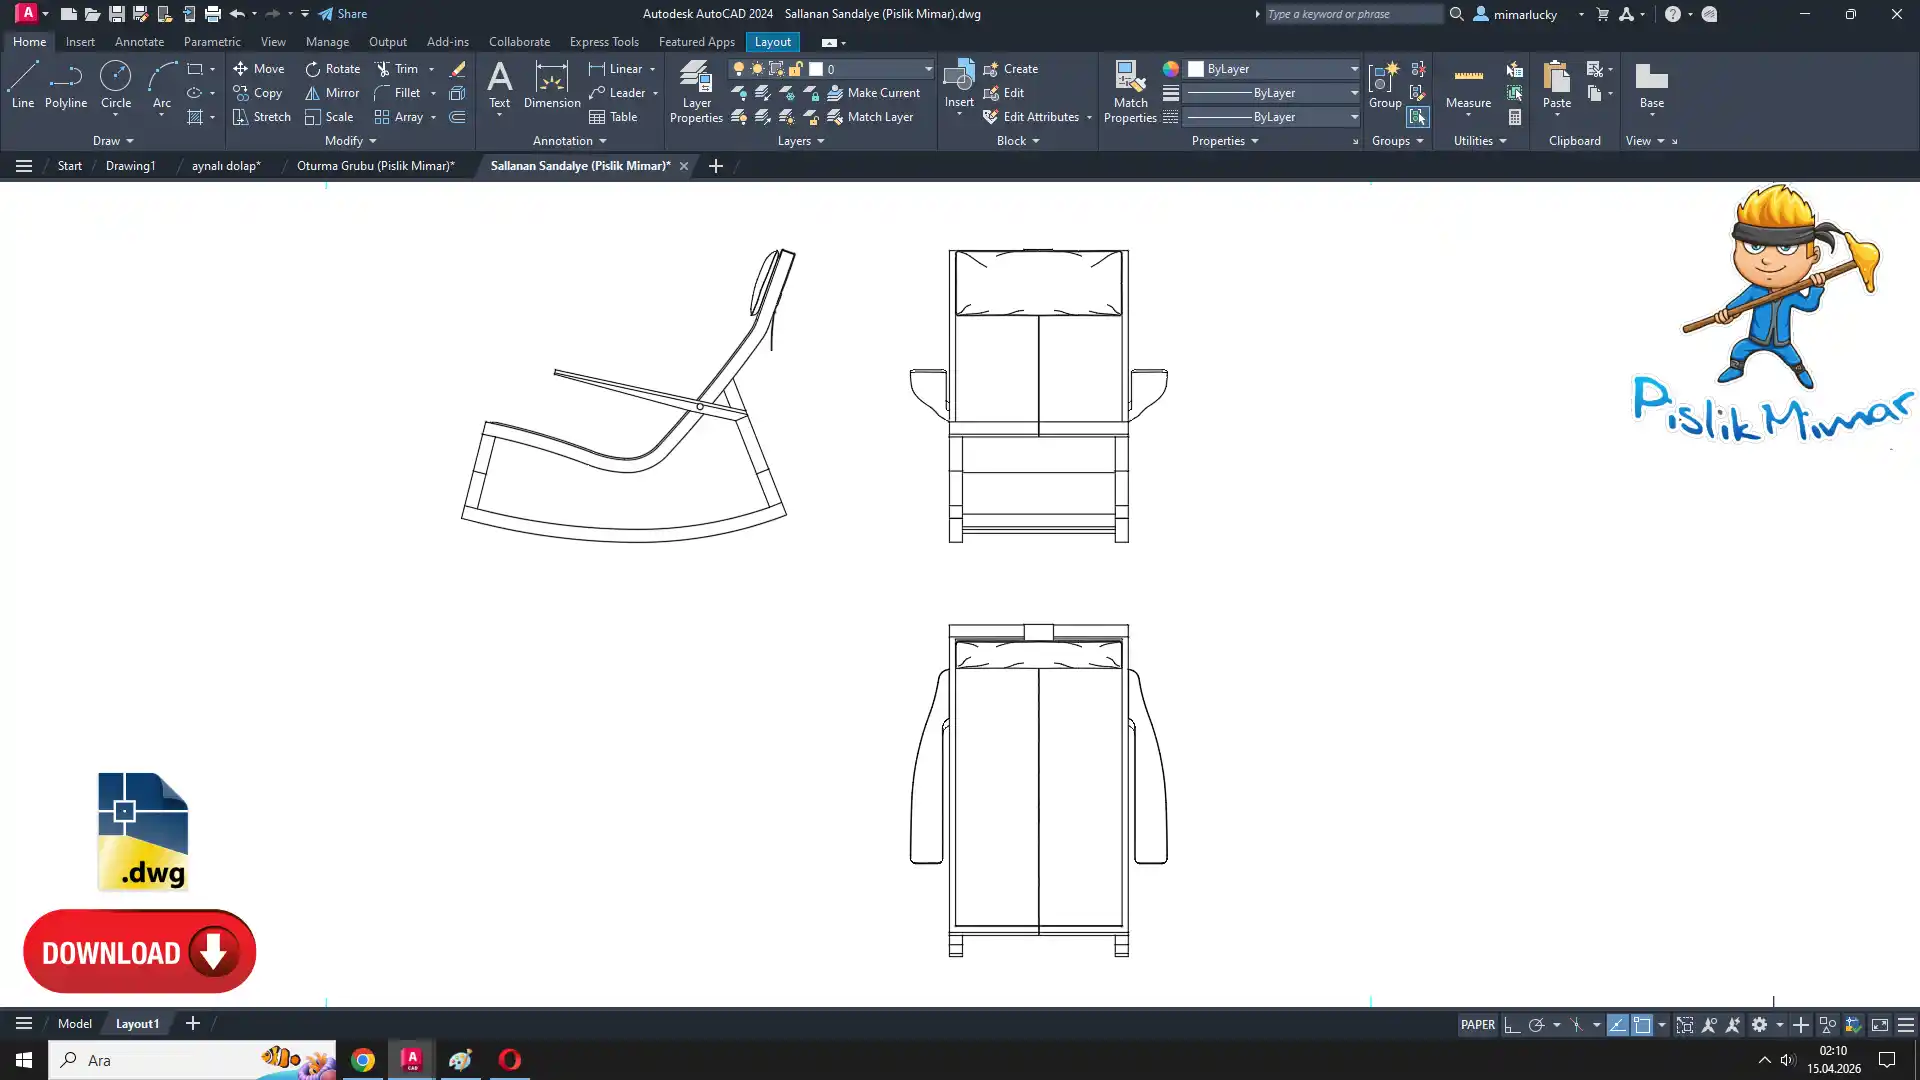Click the Mirror tool icon

313,93
